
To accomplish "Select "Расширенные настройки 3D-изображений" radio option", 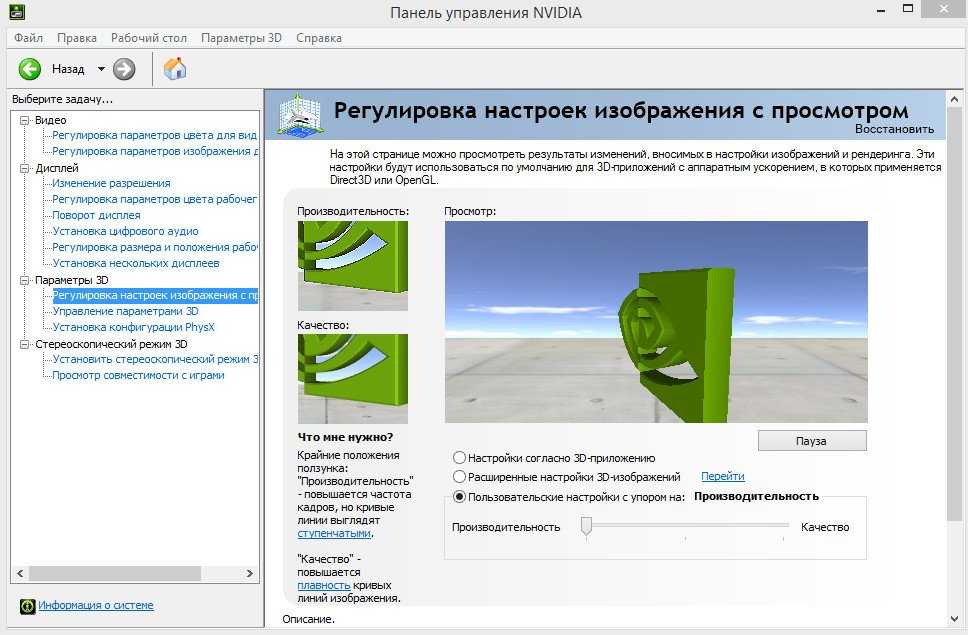I will (460, 477).
